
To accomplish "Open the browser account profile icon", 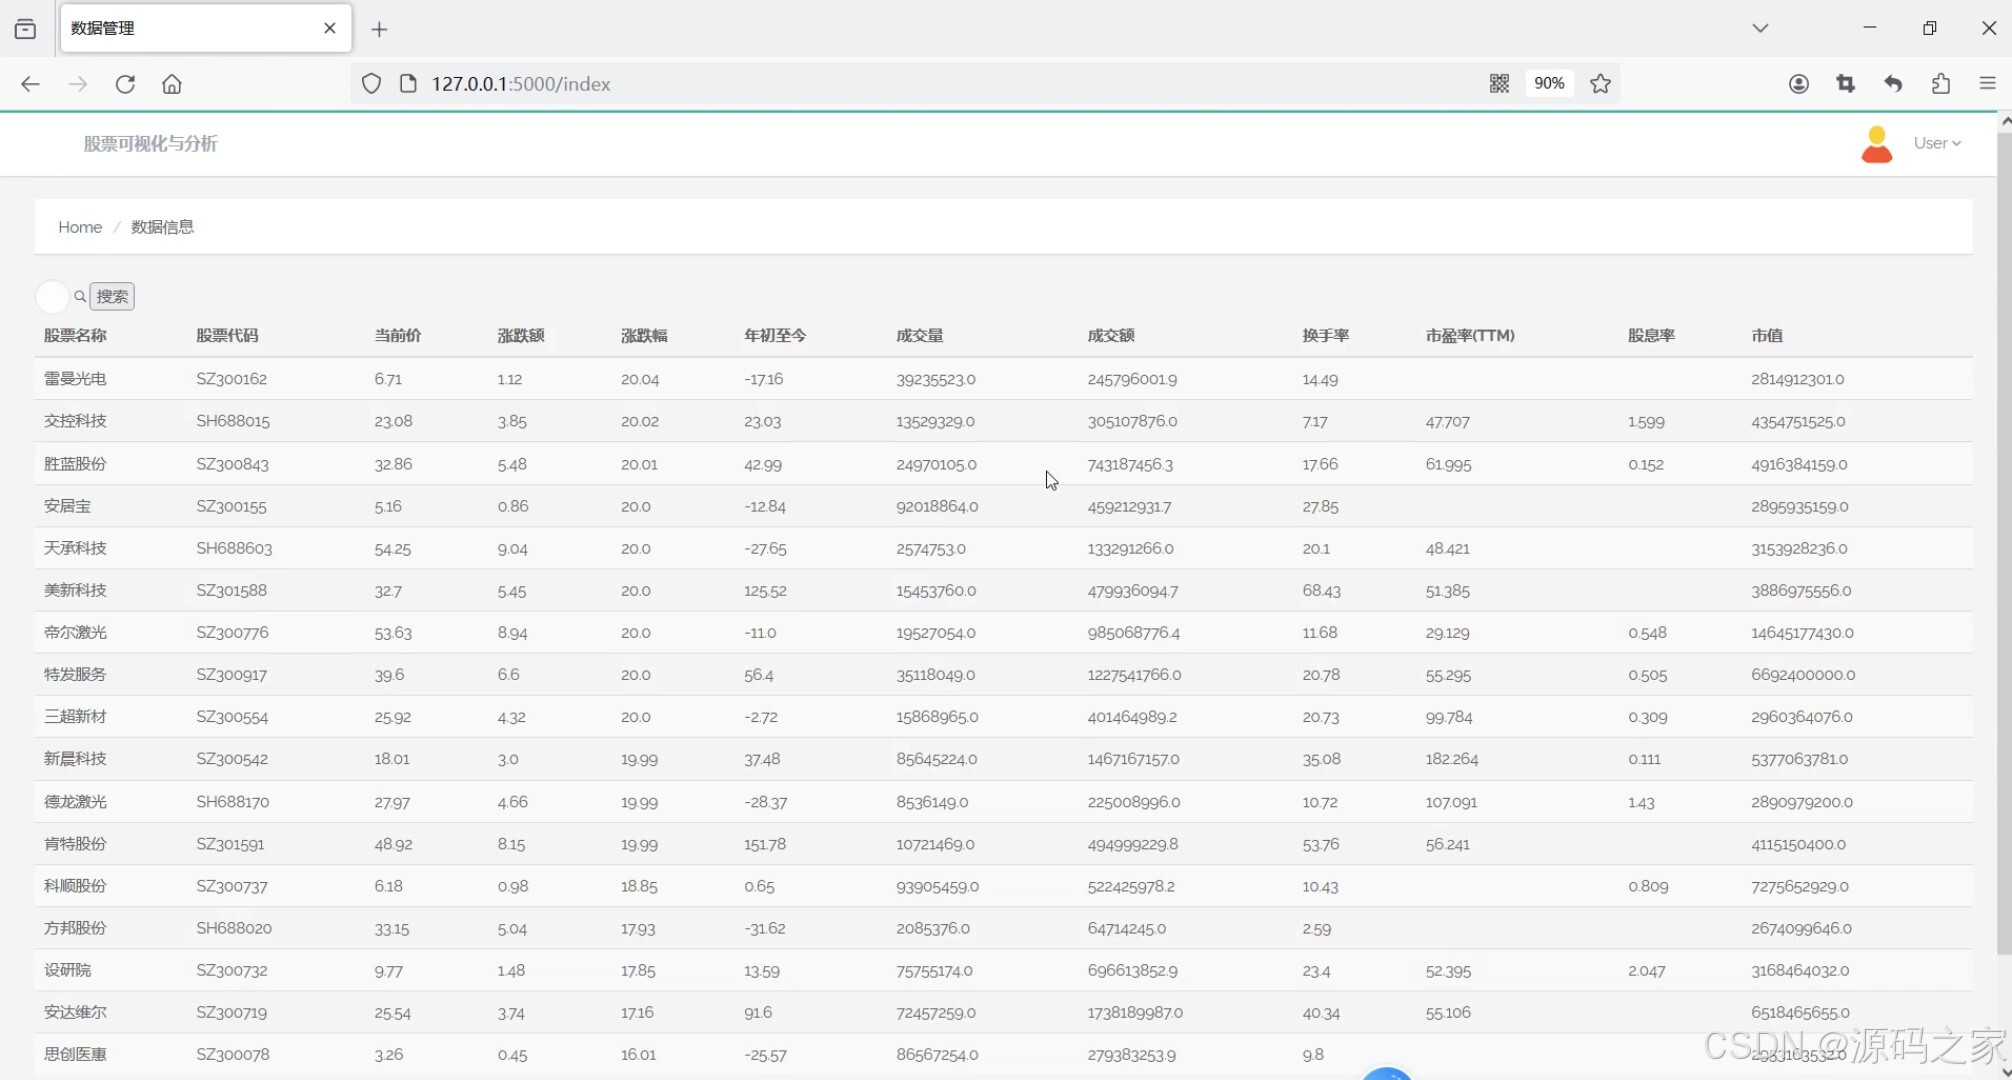I will pos(1798,84).
